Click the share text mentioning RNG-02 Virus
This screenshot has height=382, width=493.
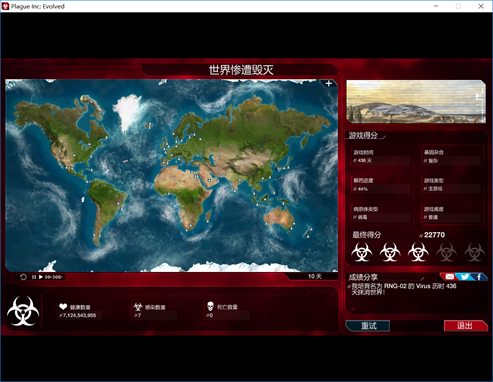(x=403, y=289)
